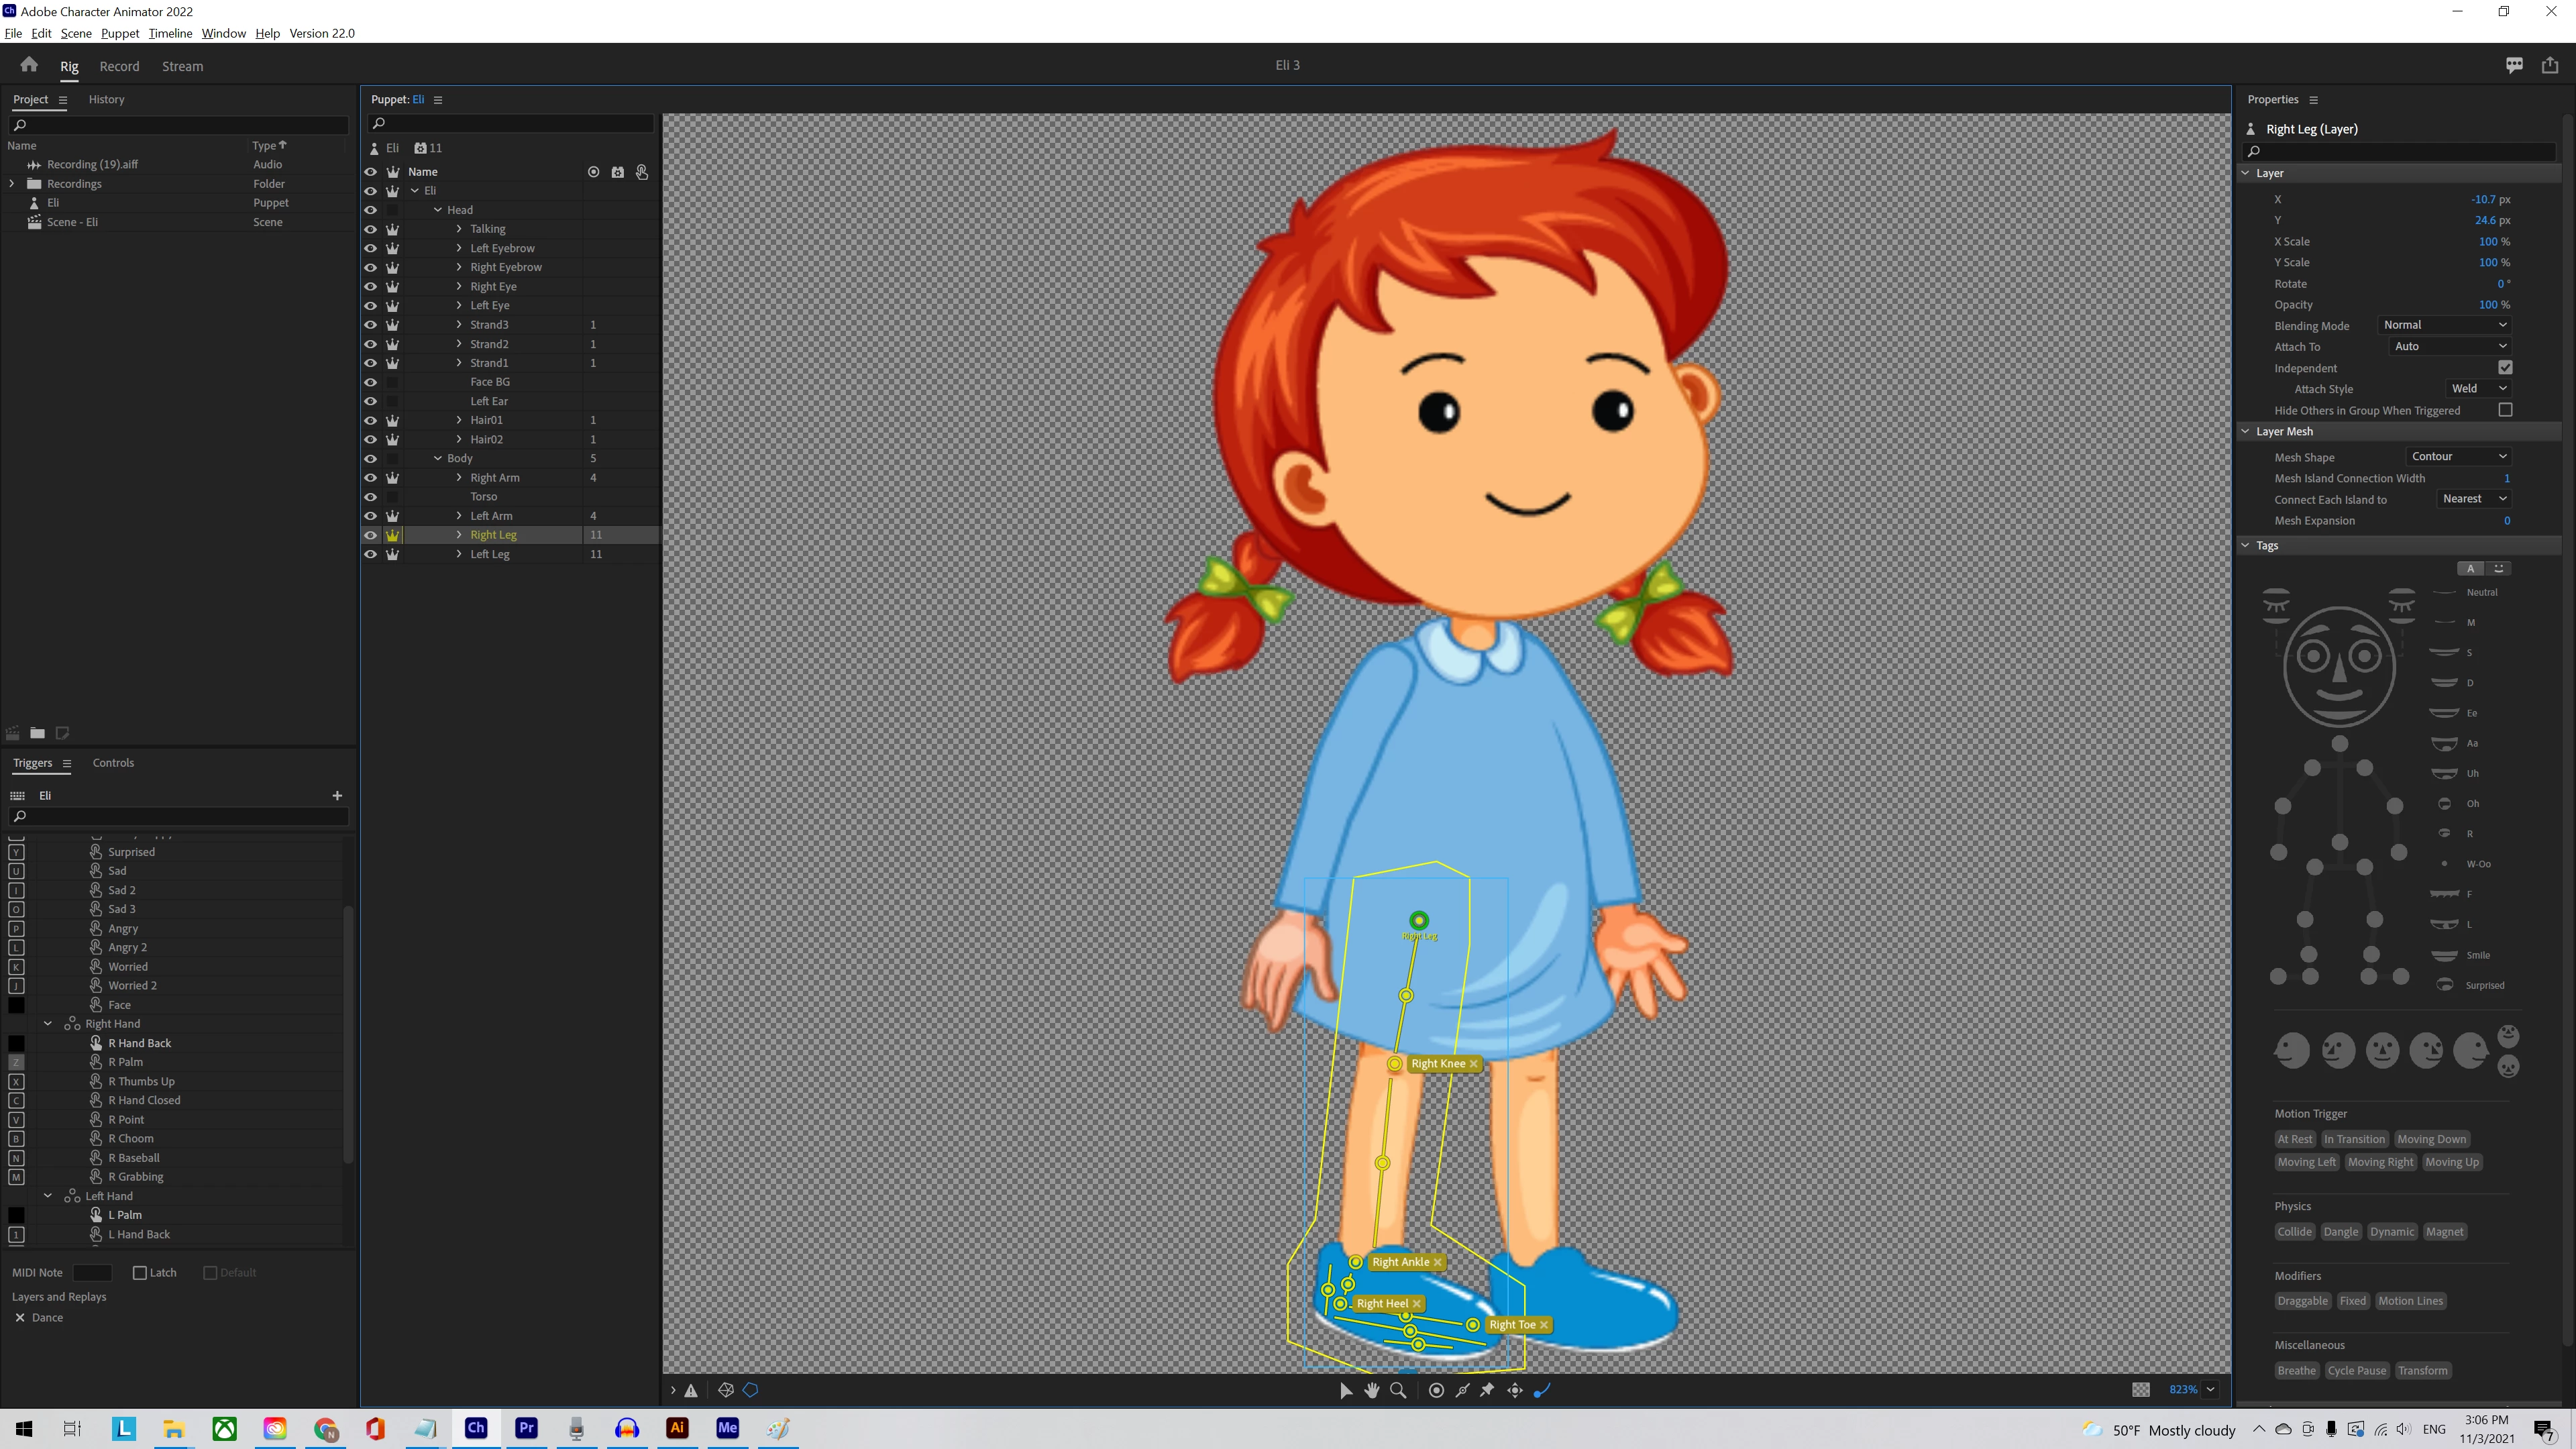Image resolution: width=2576 pixels, height=1449 pixels.
Task: Uncheck the Independent checkbox
Action: point(2505,368)
